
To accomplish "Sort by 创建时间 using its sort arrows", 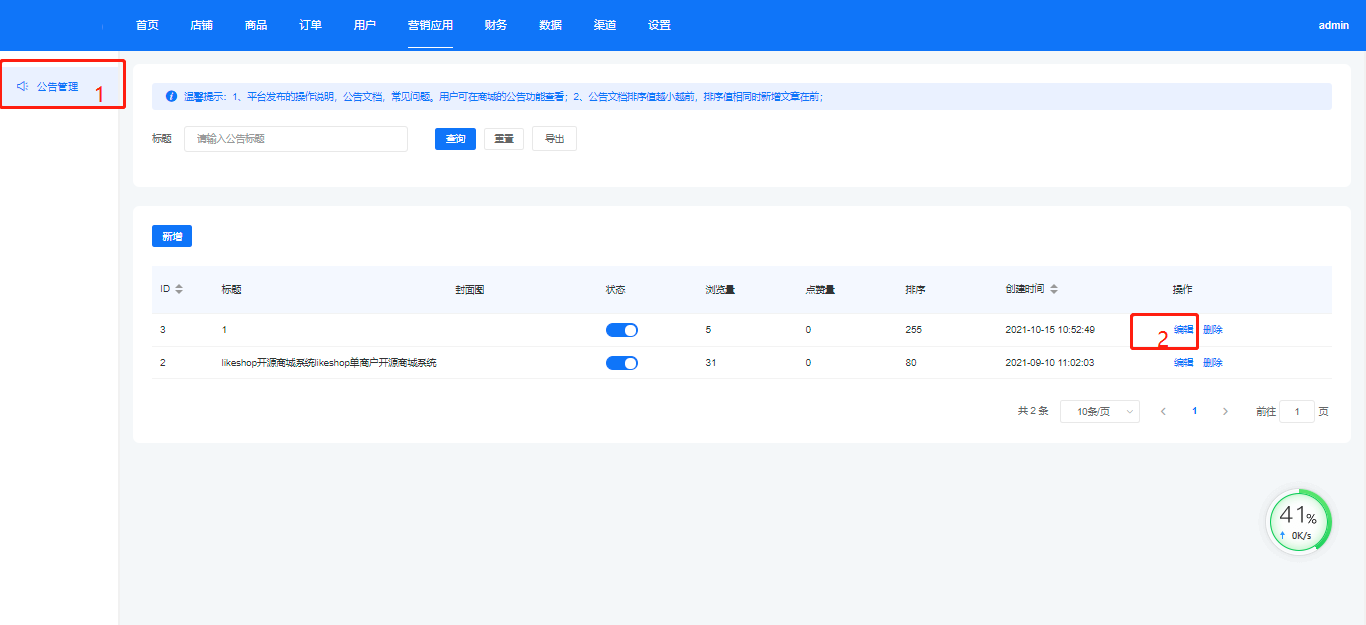I will click(x=1054, y=289).
